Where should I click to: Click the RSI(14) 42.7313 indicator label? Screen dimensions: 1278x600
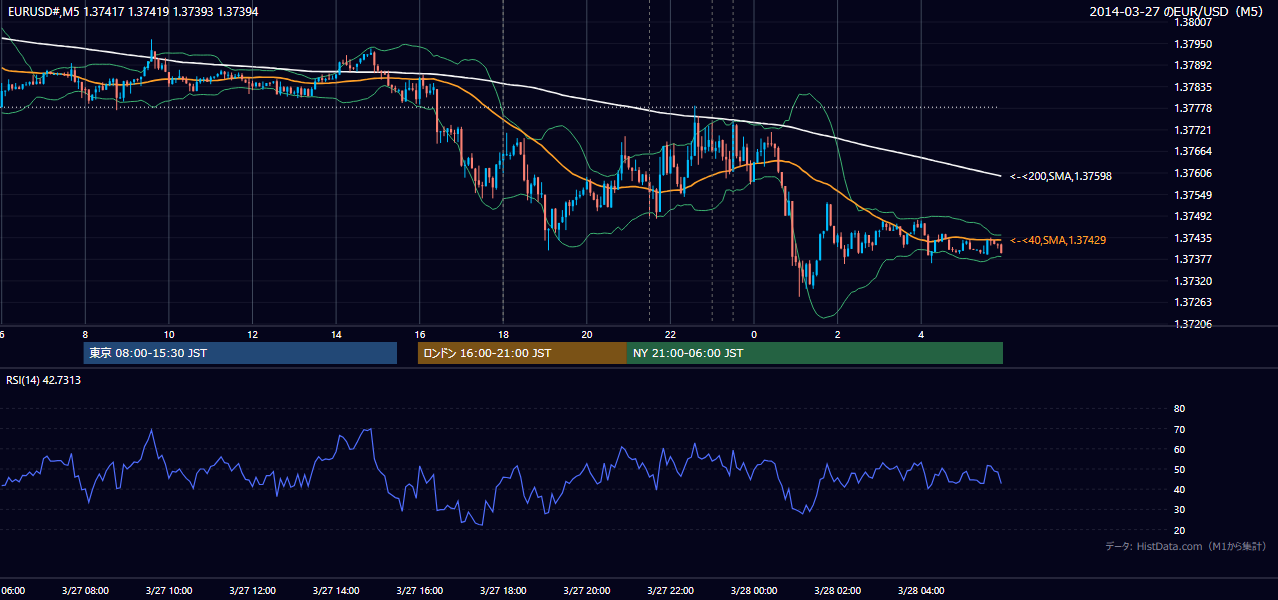[x=44, y=380]
